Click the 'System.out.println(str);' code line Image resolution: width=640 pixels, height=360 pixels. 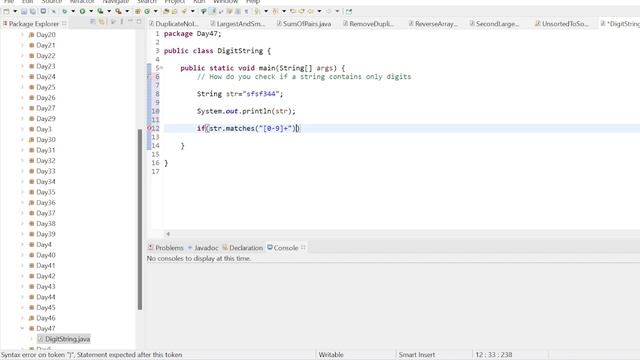point(246,111)
